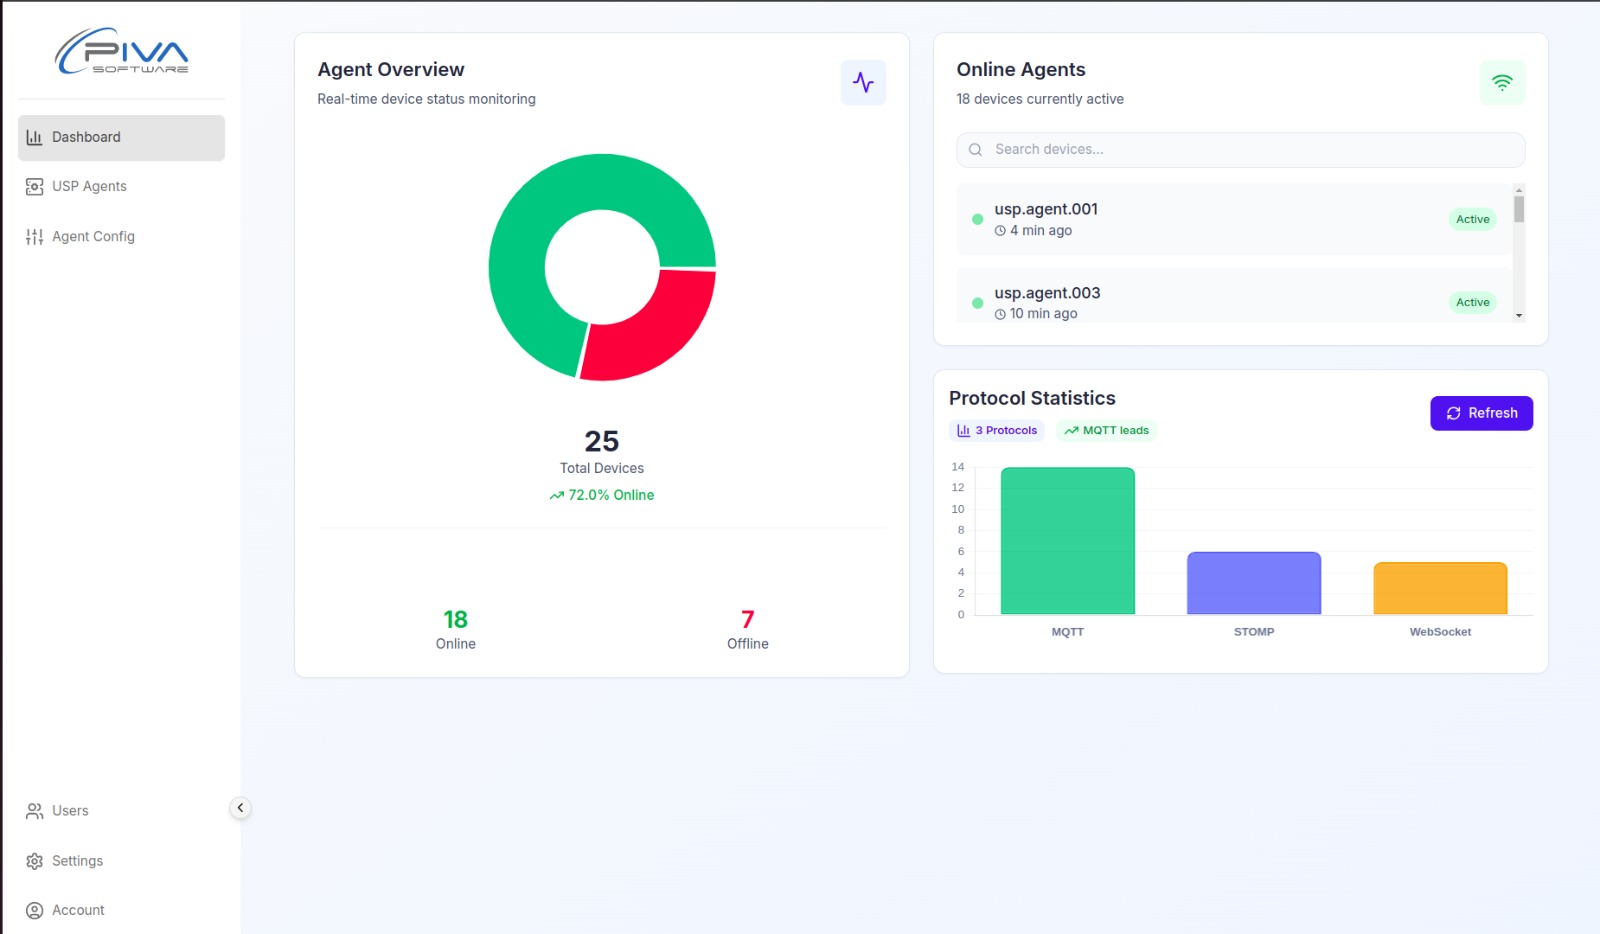
Task: Click the activity pulse icon in Agent Overview
Action: (x=863, y=83)
